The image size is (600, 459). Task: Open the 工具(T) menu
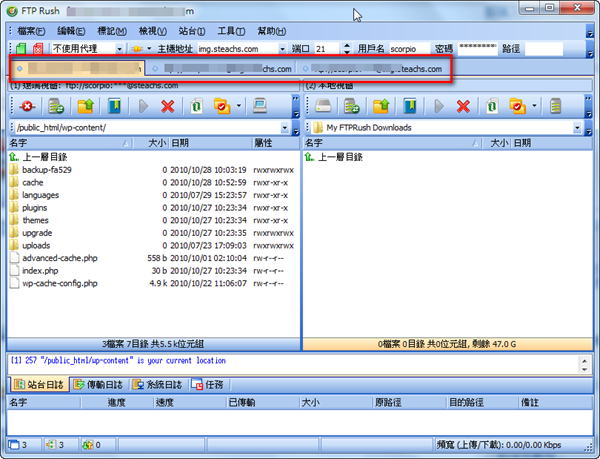point(232,31)
